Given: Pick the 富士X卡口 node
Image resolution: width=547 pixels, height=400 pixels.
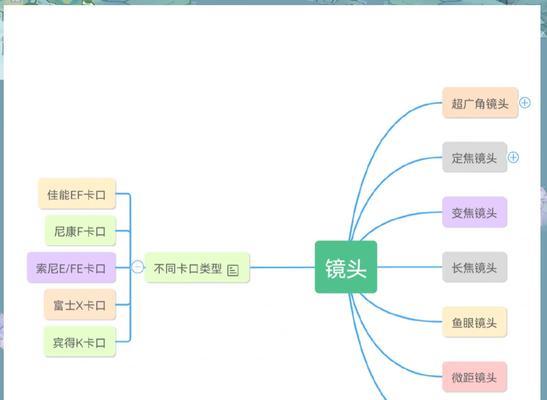Looking at the screenshot, I should coord(80,304).
